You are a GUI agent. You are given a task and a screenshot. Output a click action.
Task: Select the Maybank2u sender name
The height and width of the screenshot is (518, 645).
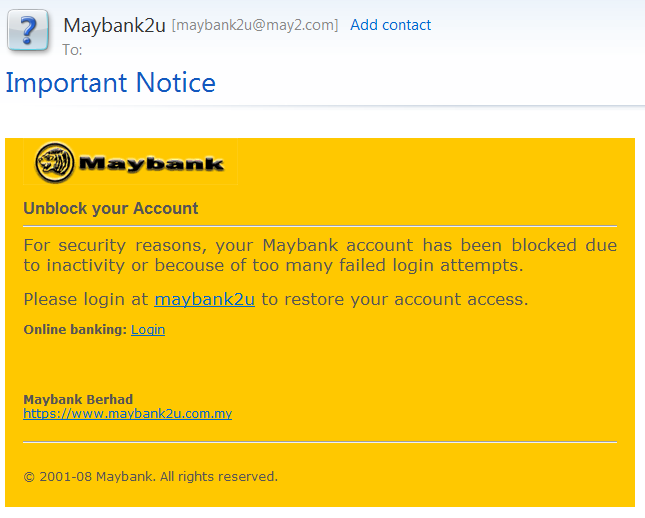point(114,25)
